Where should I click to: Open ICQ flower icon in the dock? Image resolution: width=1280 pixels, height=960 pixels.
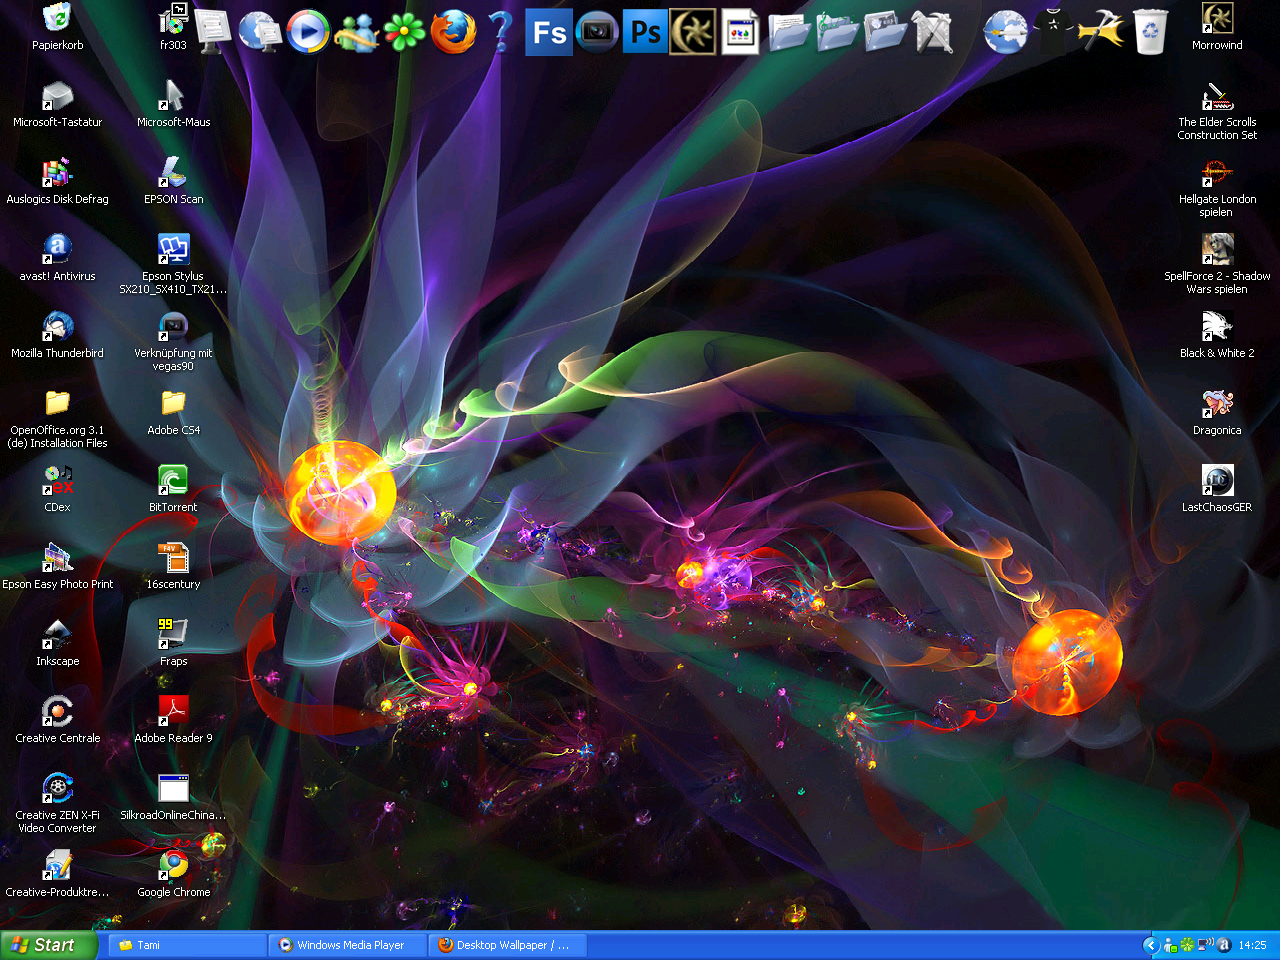point(404,32)
